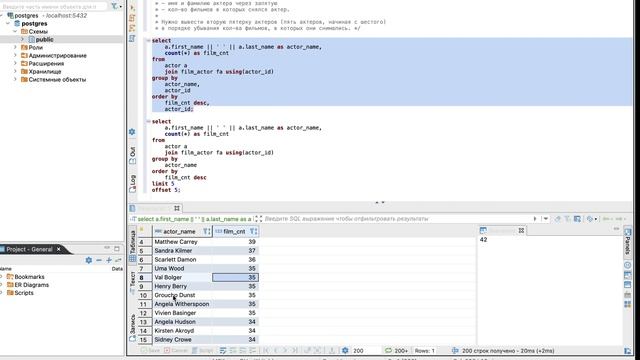Screen dimensions: 640x360
Task: Expand the Хранилище folder
Action: pyautogui.click(x=15, y=71)
